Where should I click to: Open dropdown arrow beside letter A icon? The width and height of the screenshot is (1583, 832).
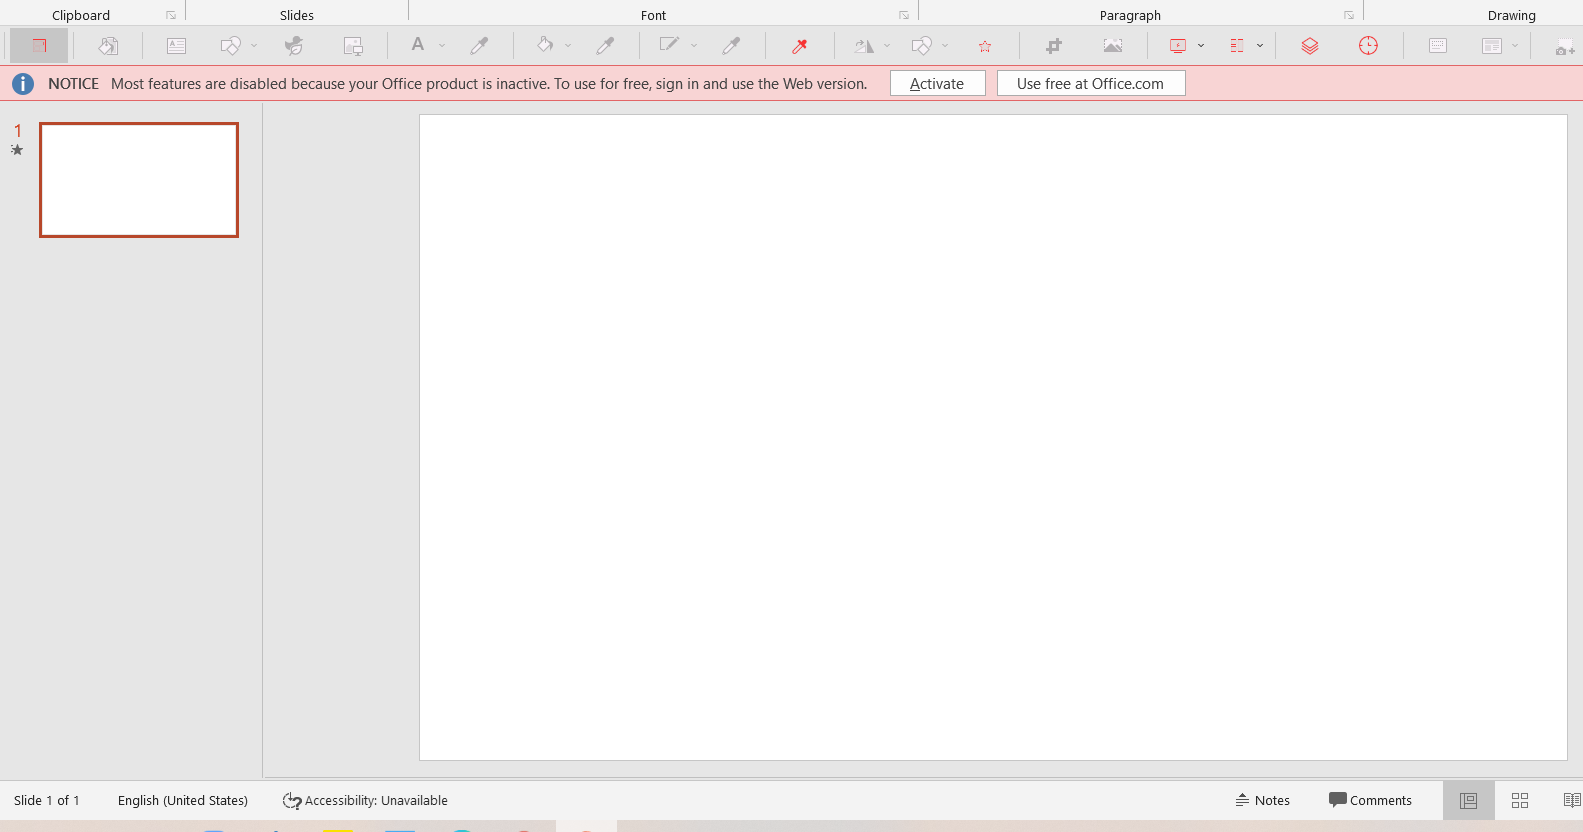442,46
